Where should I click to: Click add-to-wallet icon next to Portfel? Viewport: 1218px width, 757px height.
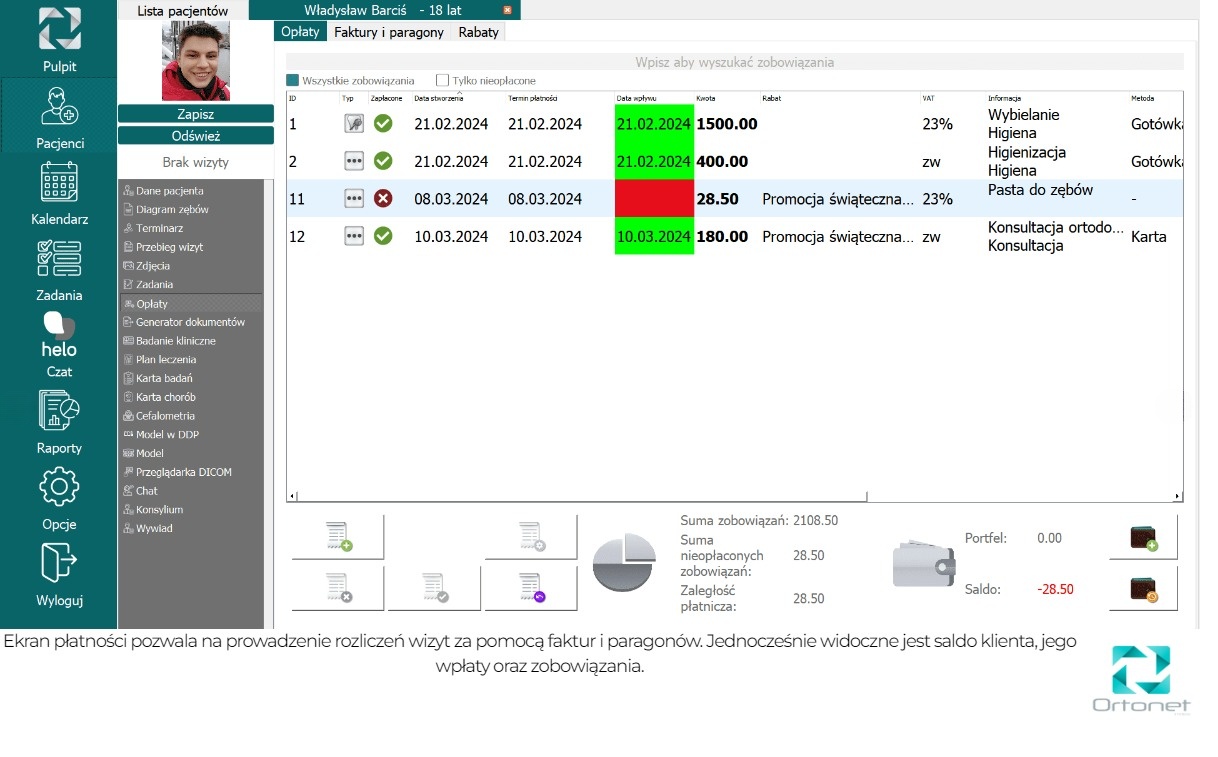point(1143,538)
